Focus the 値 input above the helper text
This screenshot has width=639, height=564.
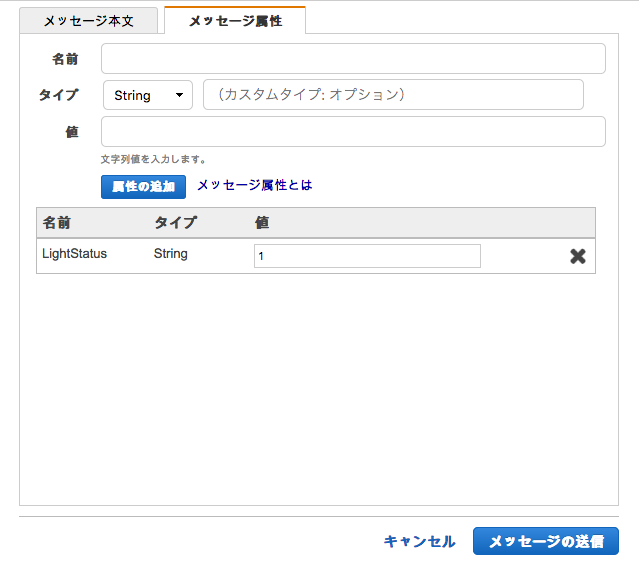[353, 132]
